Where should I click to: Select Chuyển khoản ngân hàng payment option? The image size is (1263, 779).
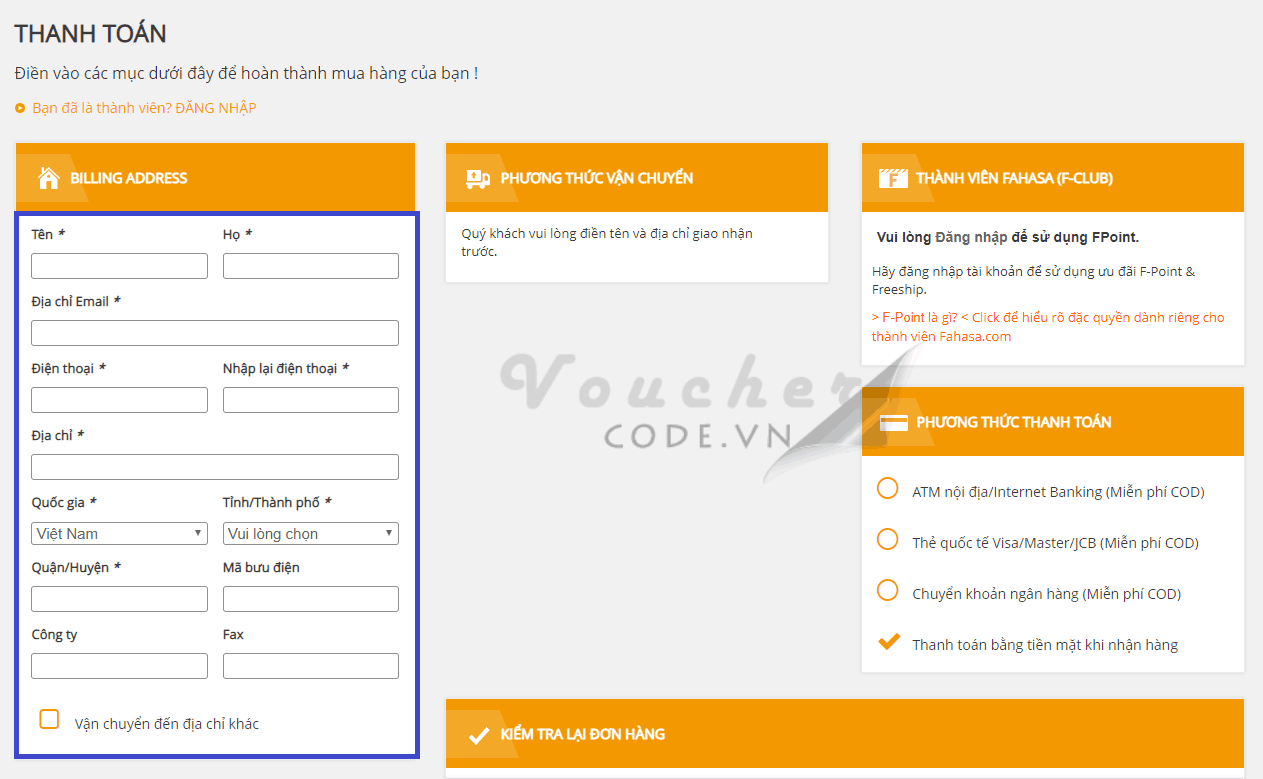click(x=887, y=591)
